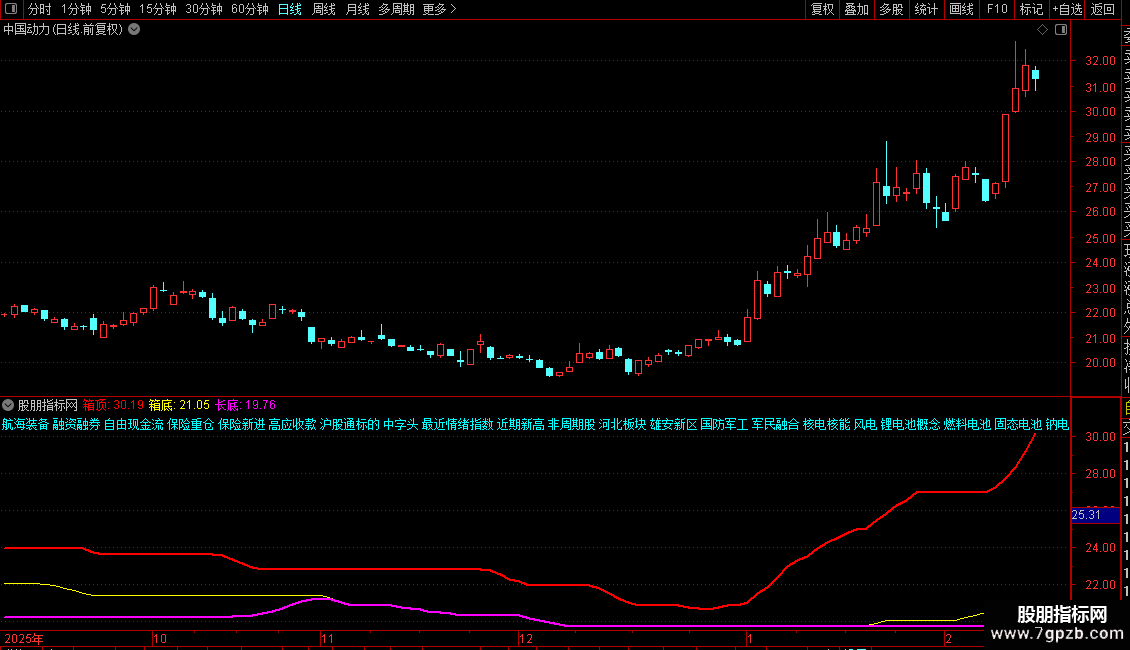1130x650 pixels.
Task: Click the 核电核能 concept tag
Action: point(827,424)
